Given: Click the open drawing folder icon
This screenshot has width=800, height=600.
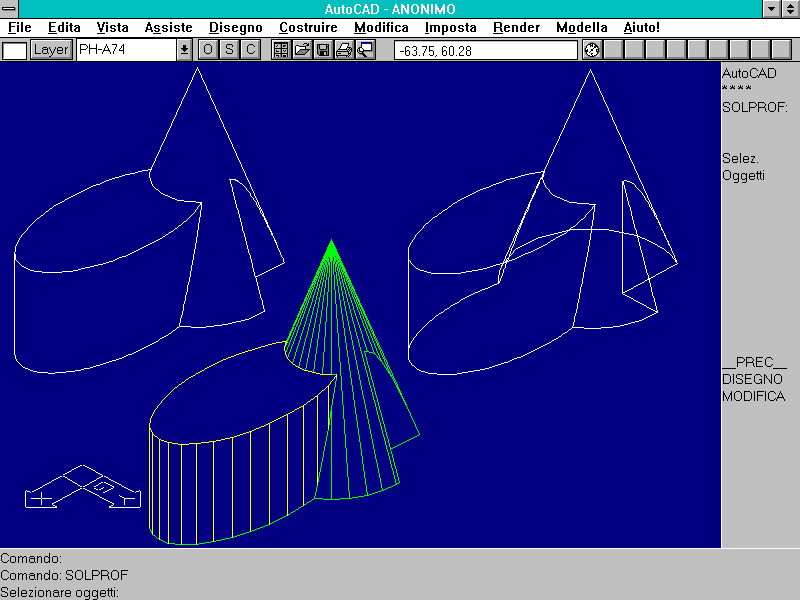Looking at the screenshot, I should point(302,49).
